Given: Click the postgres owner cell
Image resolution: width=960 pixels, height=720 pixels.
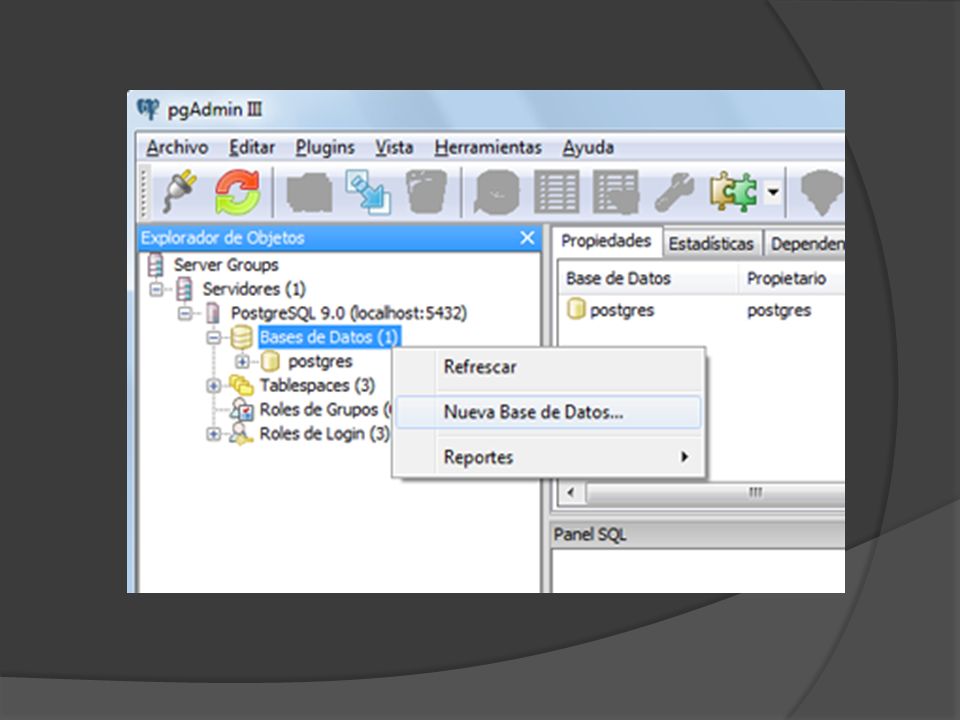Looking at the screenshot, I should pyautogui.click(x=779, y=310).
